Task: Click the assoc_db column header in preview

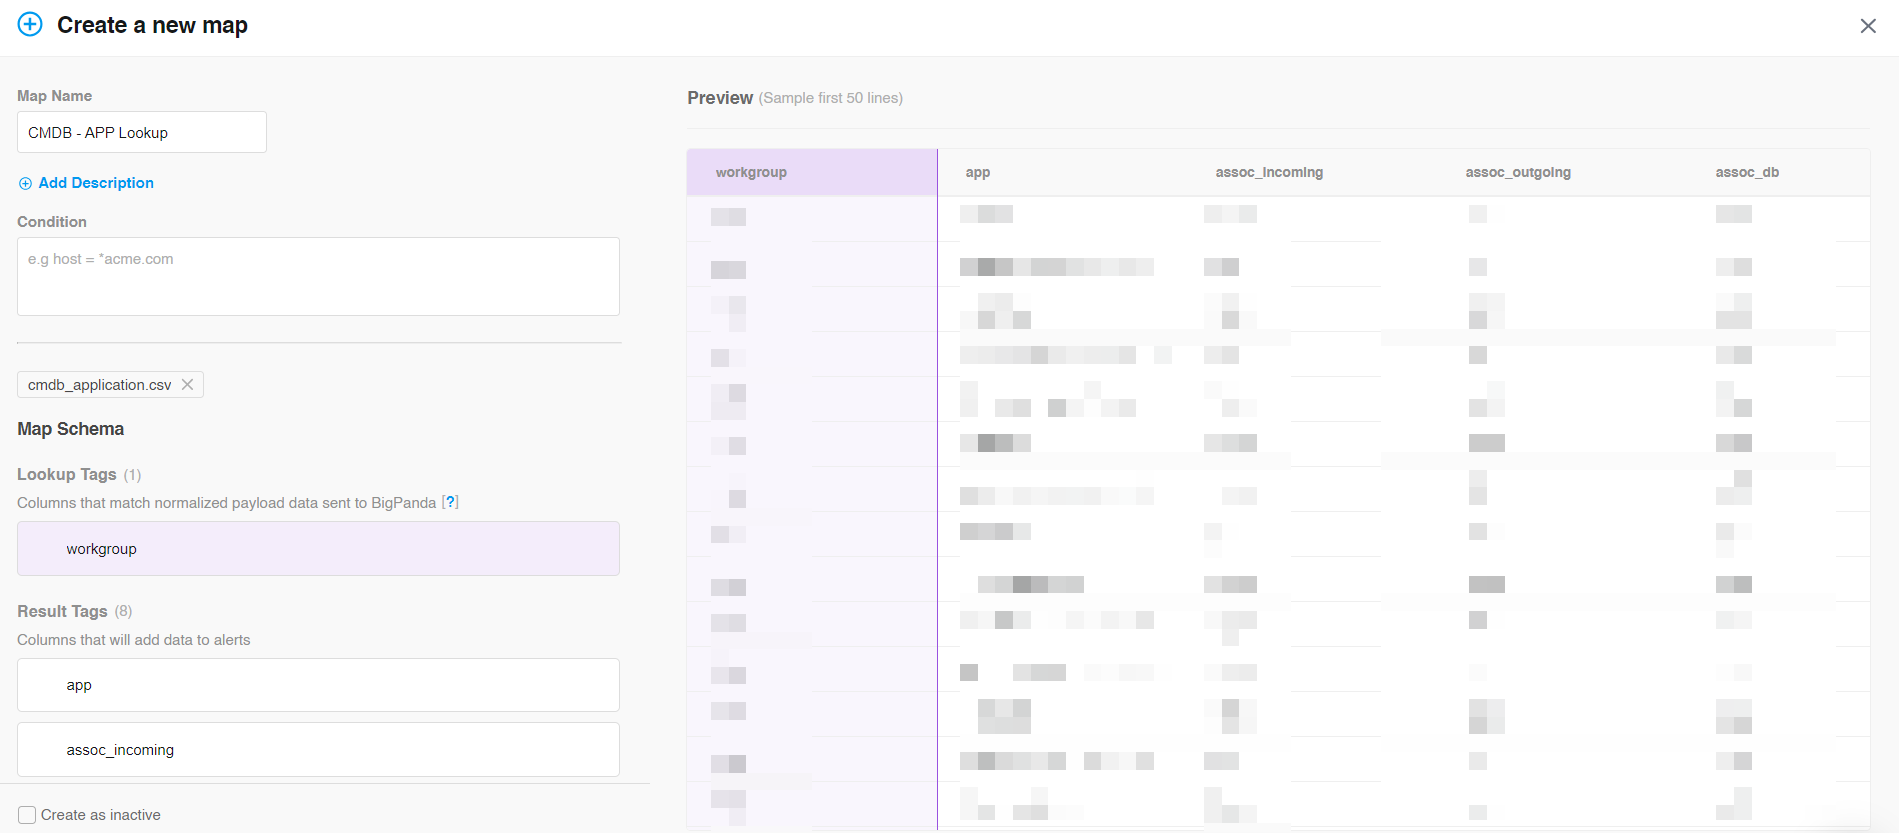Action: (1747, 173)
